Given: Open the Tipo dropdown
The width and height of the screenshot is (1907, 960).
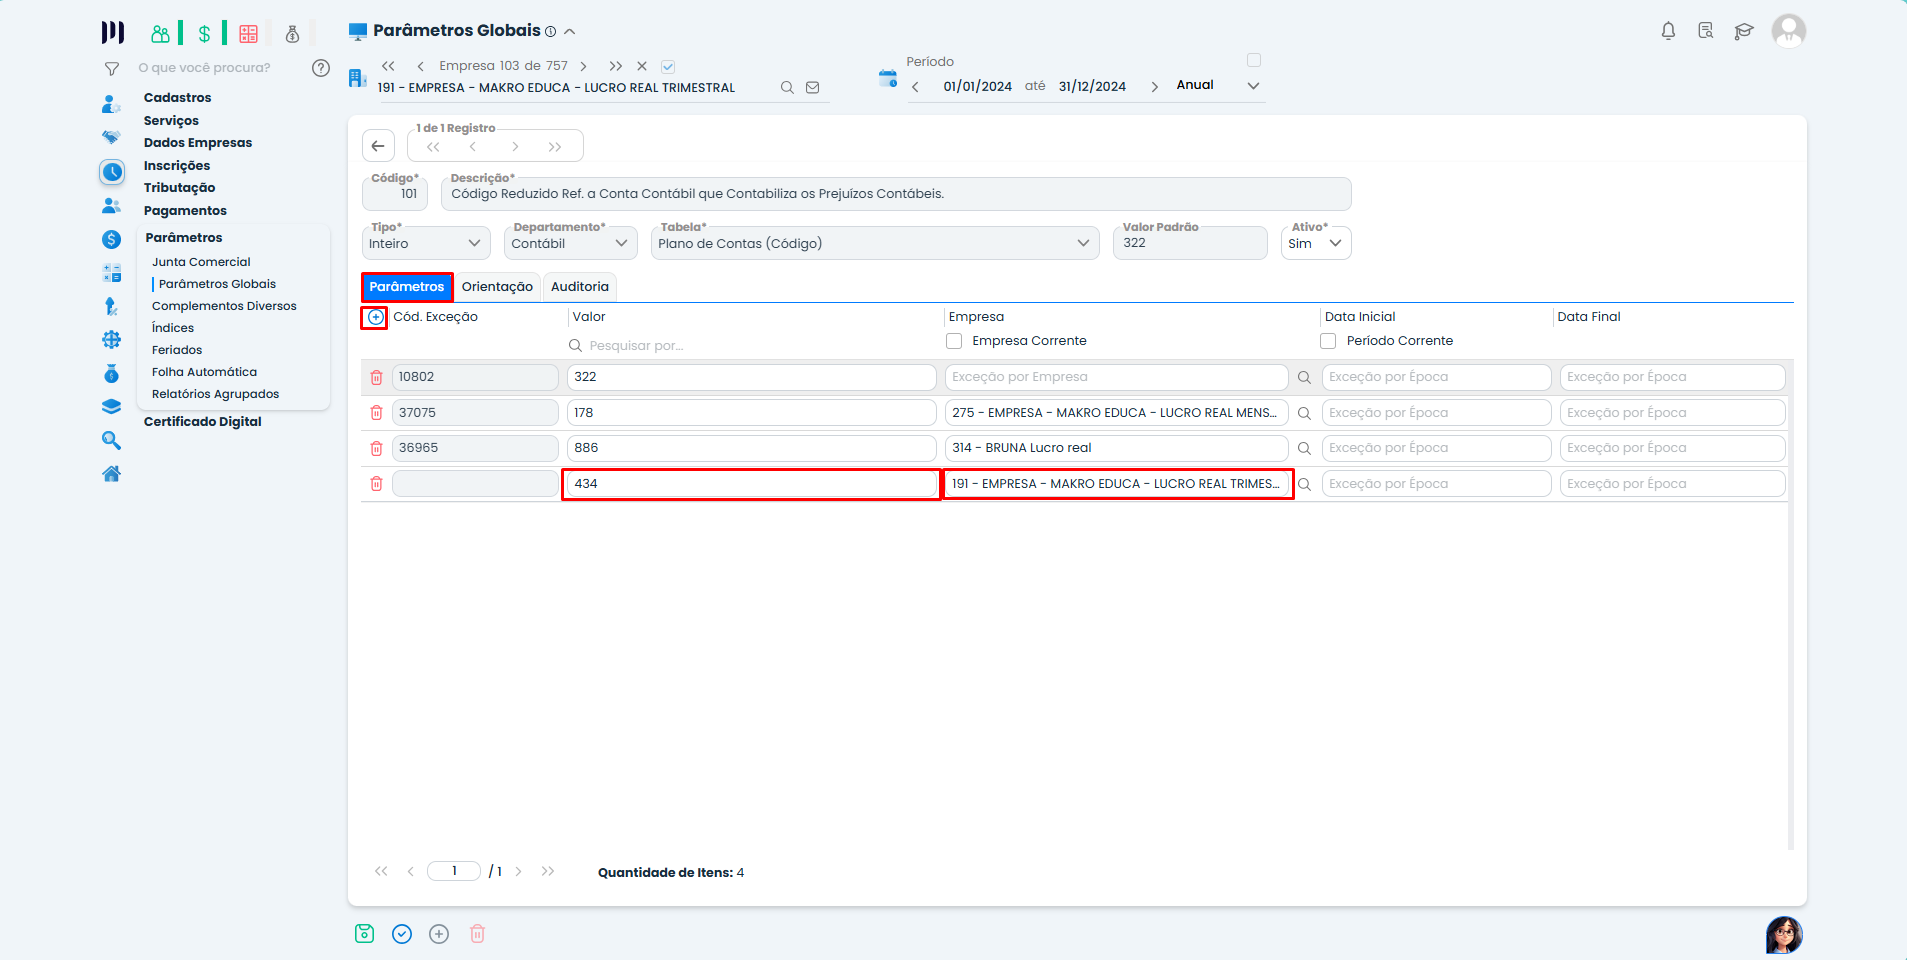Looking at the screenshot, I should (425, 243).
